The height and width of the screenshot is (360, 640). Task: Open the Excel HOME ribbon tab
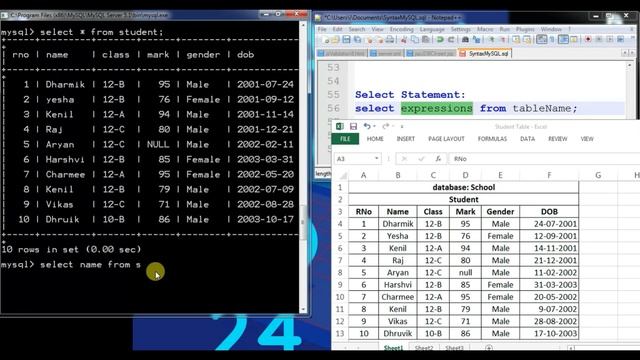coord(375,139)
